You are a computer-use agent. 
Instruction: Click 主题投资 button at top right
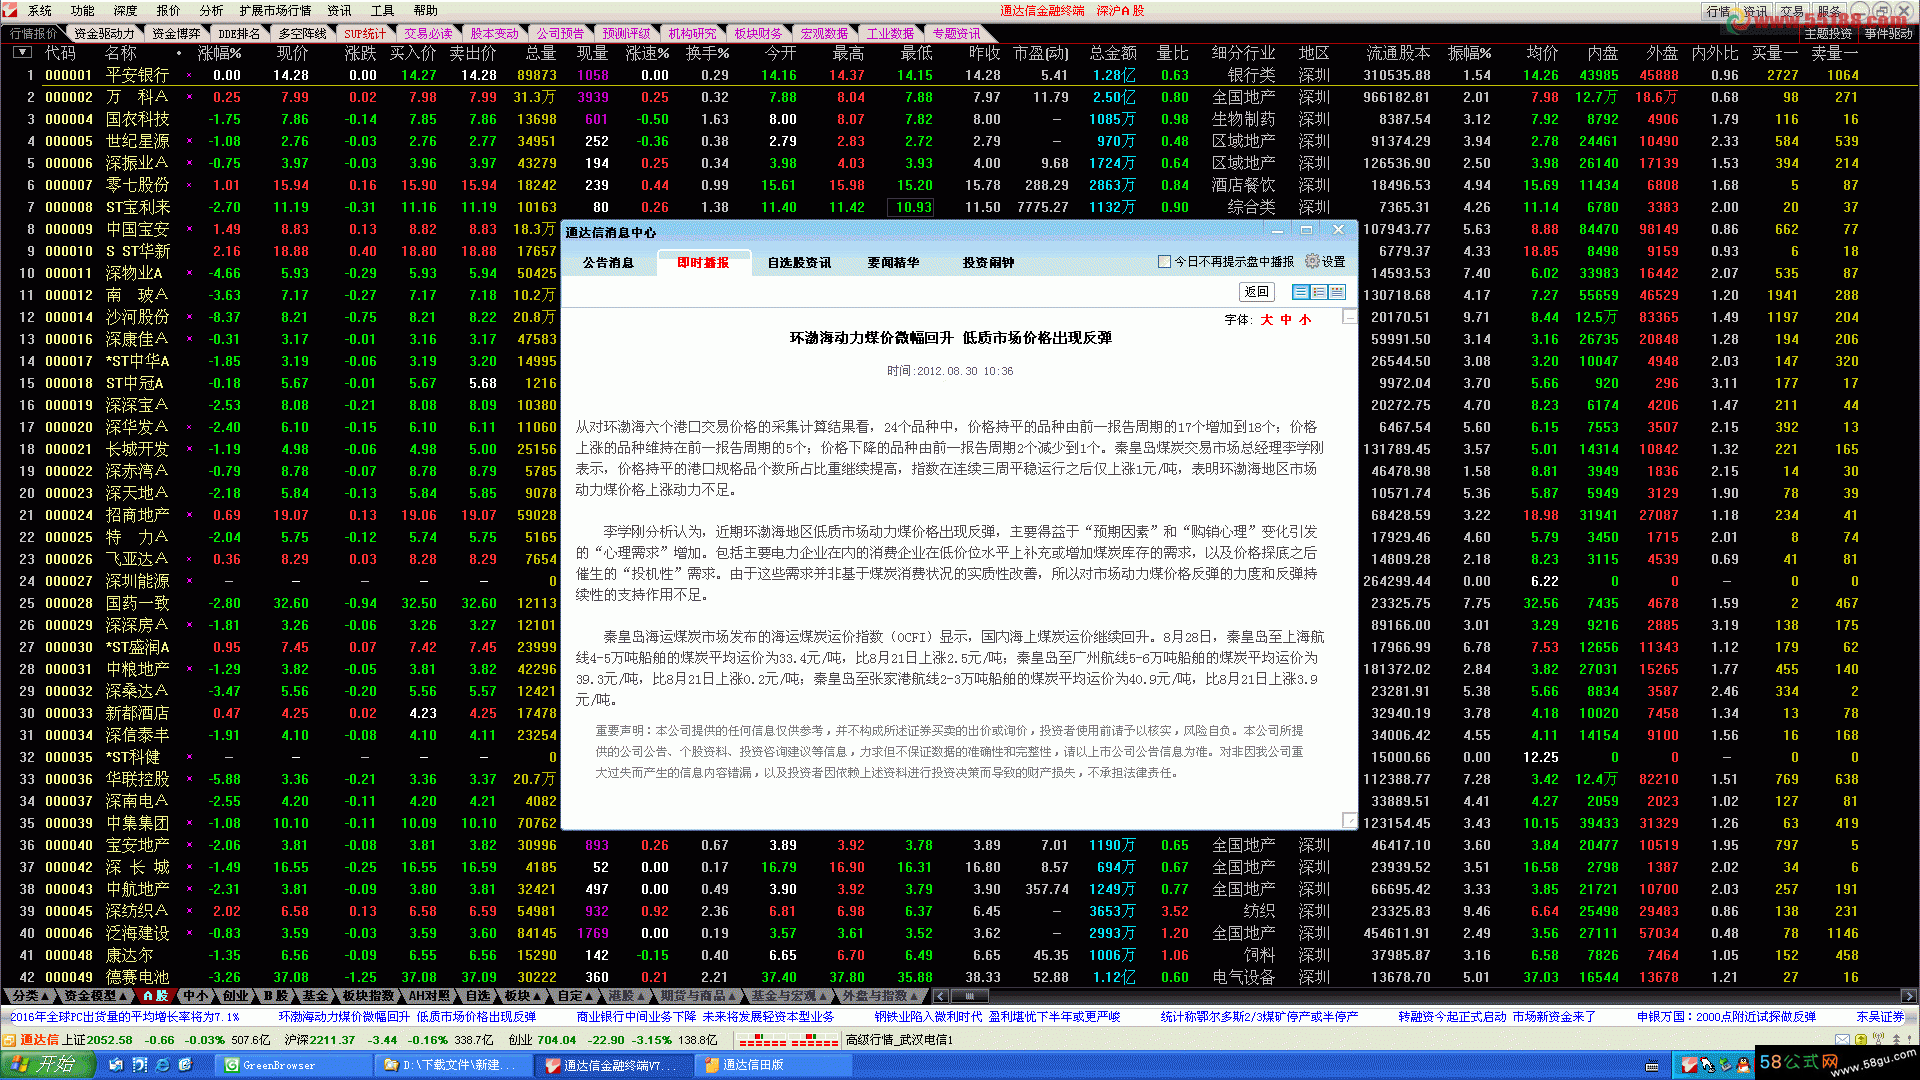(1828, 34)
